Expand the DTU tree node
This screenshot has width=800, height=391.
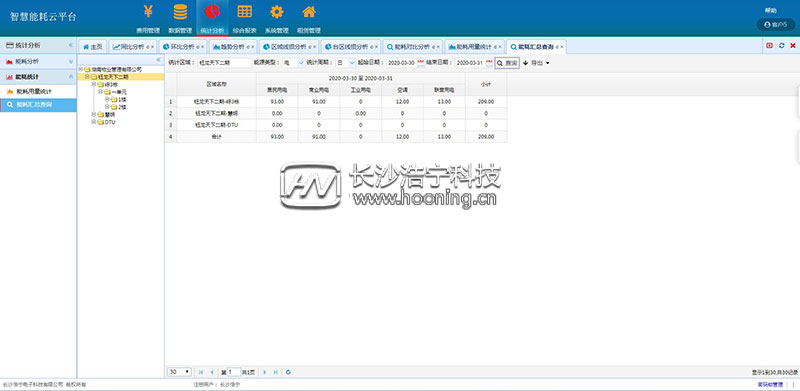pos(93,123)
